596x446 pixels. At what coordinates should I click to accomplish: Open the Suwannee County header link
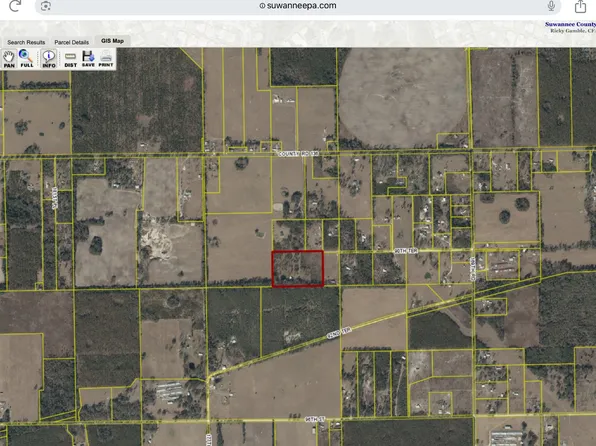pyautogui.click(x=570, y=24)
